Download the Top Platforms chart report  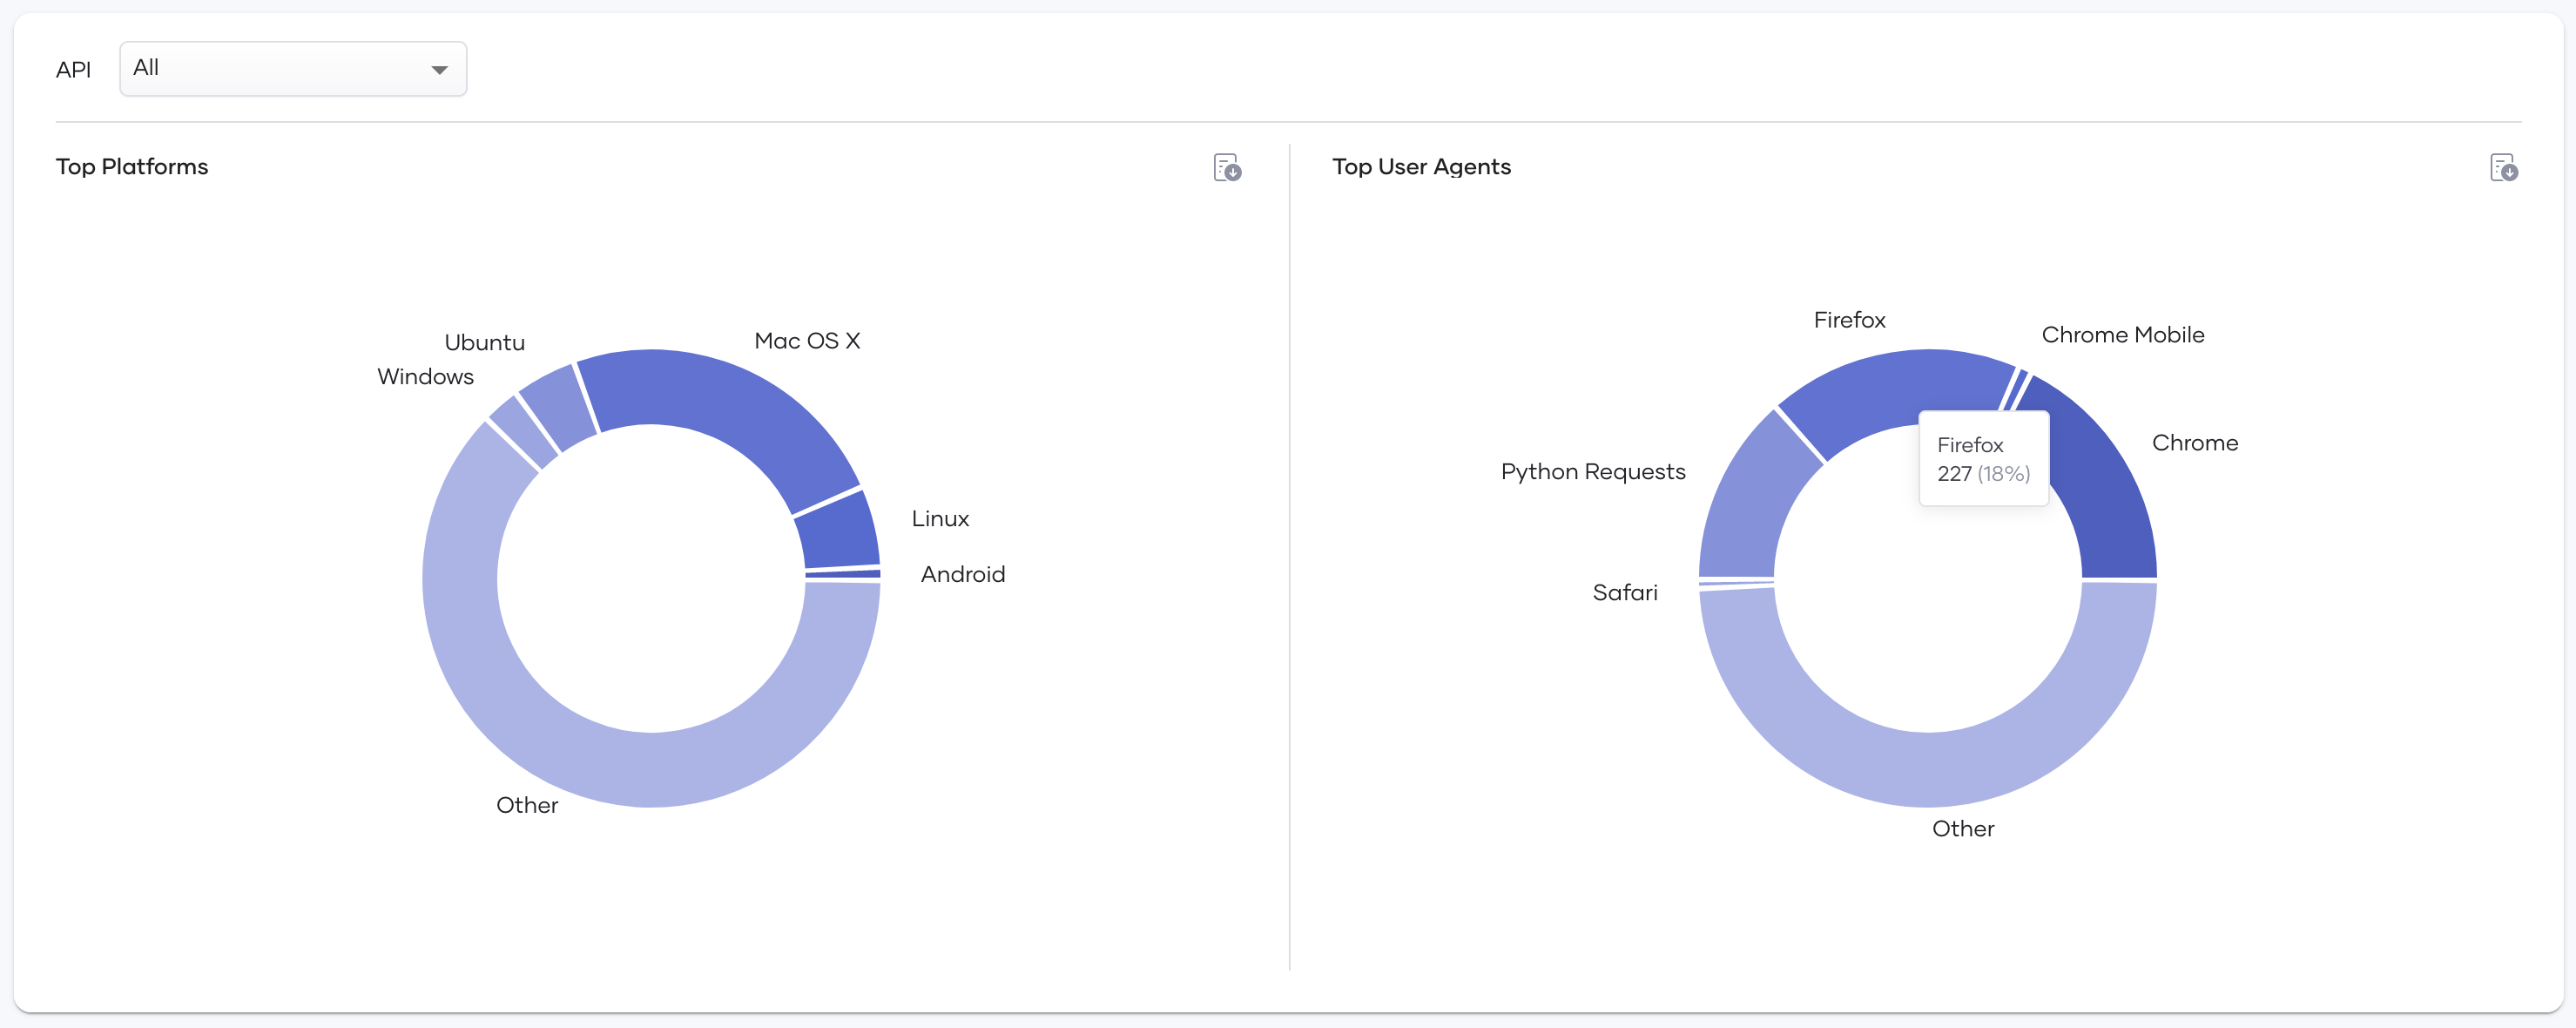click(1227, 167)
